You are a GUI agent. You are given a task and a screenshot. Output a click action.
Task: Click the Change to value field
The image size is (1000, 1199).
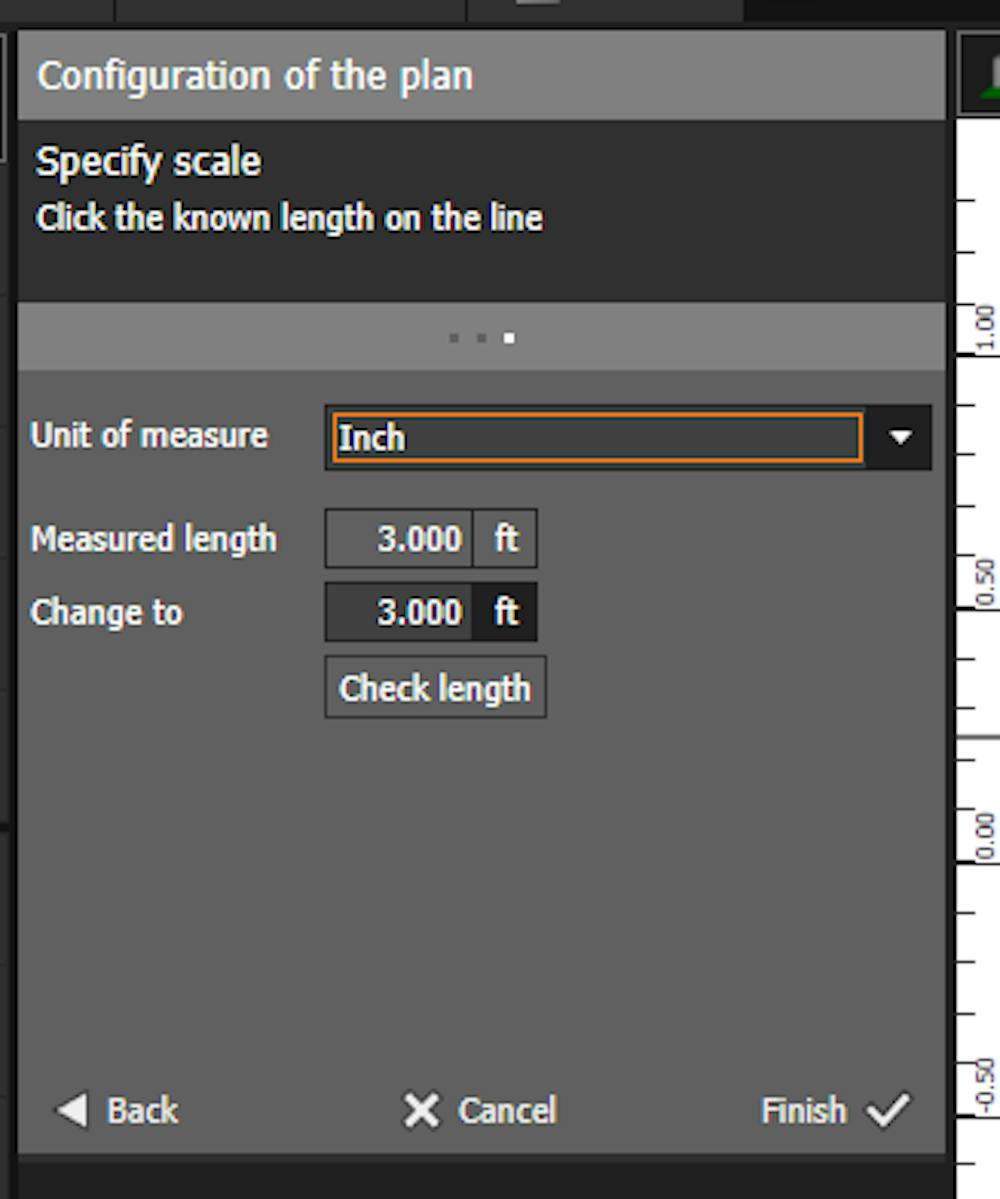click(x=399, y=612)
